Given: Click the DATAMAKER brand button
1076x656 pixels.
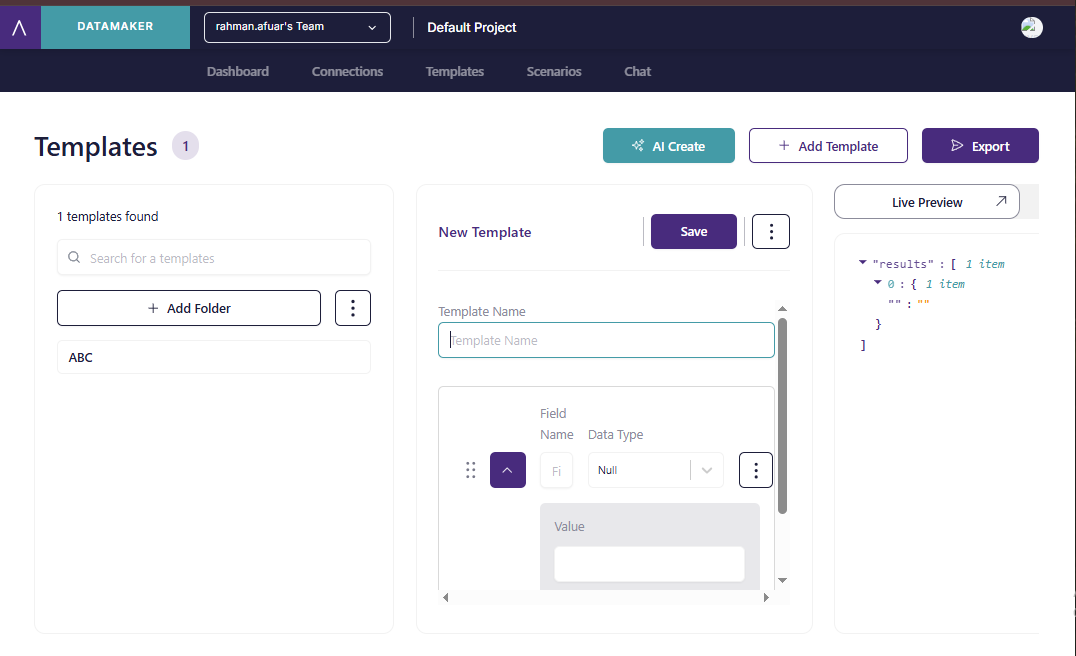Looking at the screenshot, I should (115, 27).
